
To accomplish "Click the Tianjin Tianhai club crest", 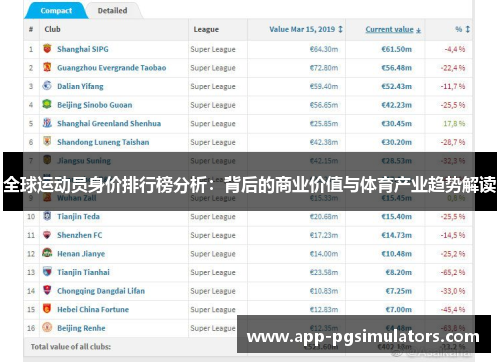I will (x=47, y=272).
